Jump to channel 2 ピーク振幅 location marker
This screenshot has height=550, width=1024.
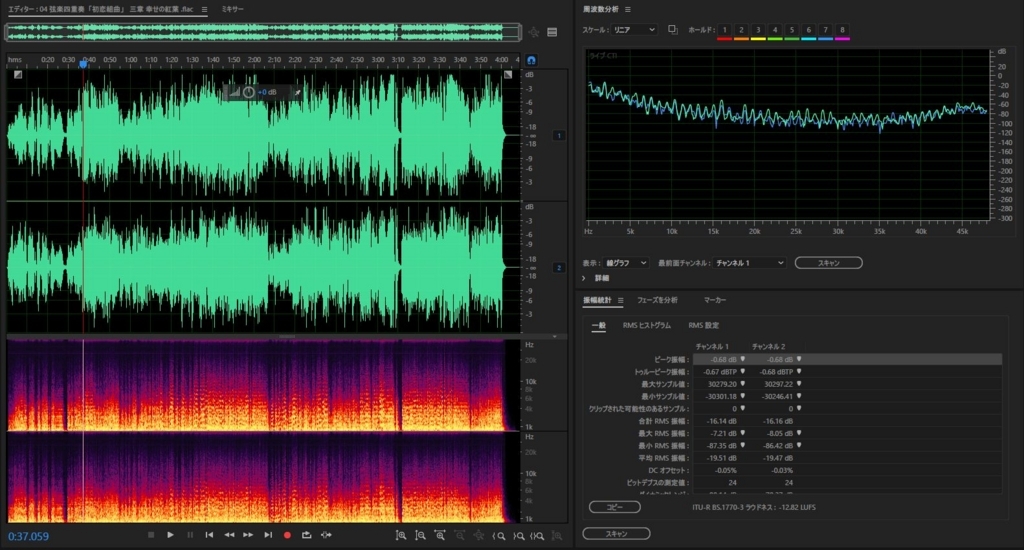[799, 359]
